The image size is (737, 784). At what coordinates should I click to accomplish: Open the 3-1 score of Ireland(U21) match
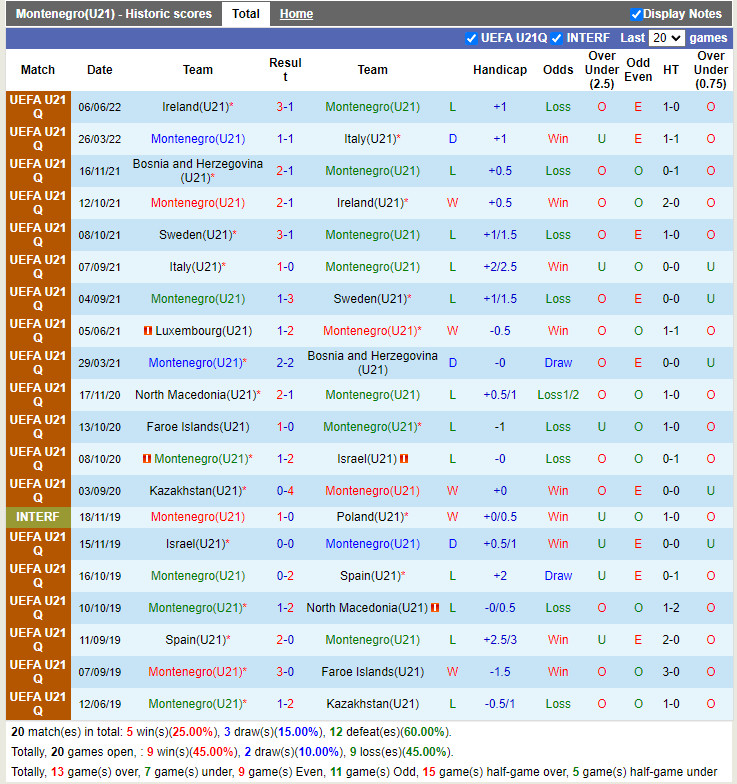[285, 107]
